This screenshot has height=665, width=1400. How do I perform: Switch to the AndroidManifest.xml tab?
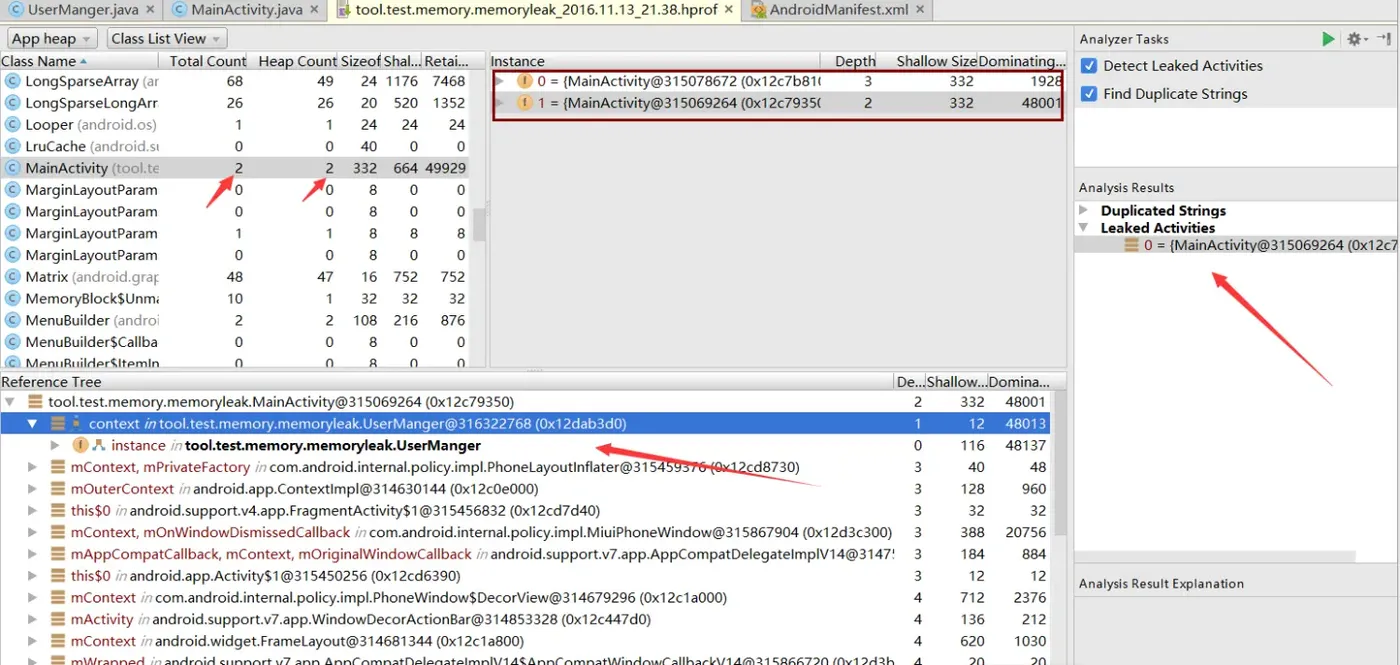coord(838,10)
